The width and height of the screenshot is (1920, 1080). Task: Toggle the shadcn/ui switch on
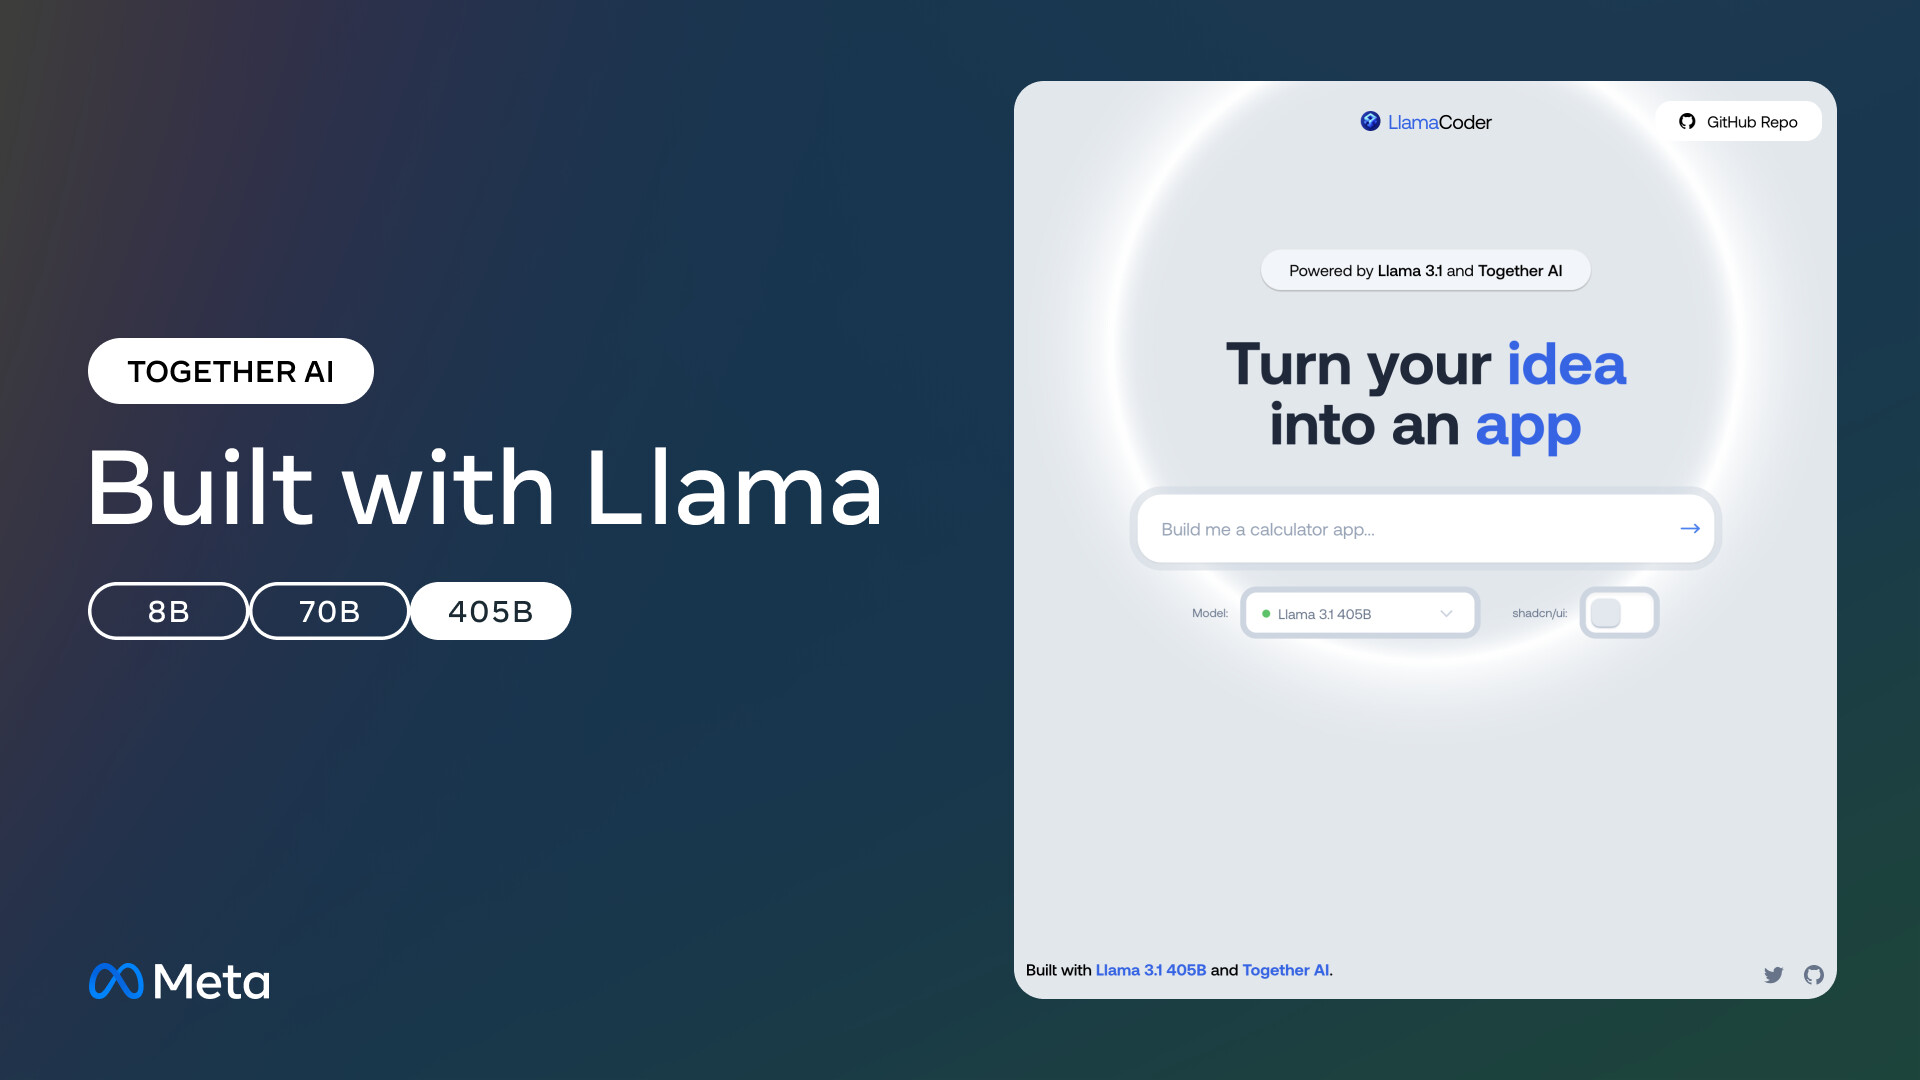point(1619,612)
